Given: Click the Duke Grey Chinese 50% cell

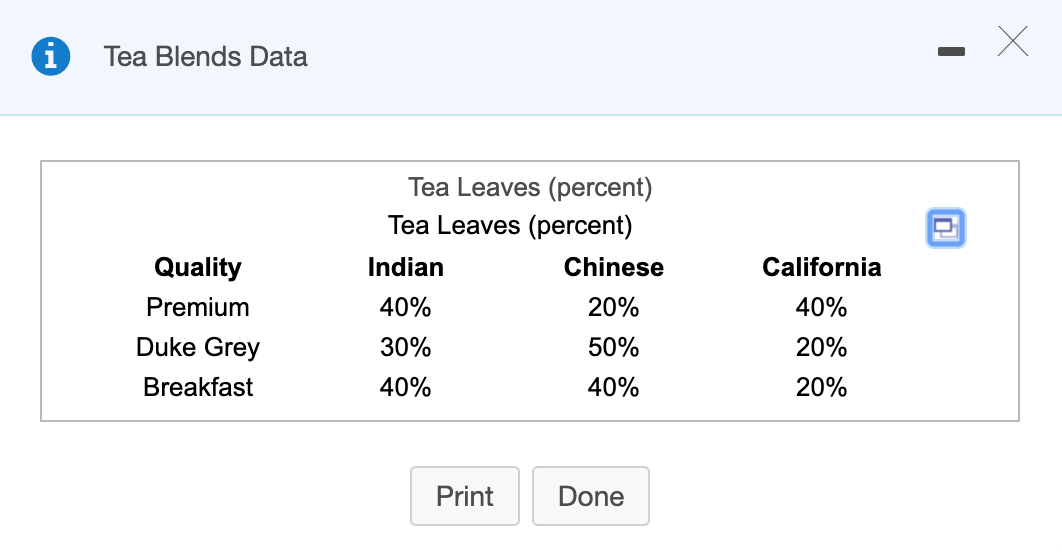Looking at the screenshot, I should [614, 347].
